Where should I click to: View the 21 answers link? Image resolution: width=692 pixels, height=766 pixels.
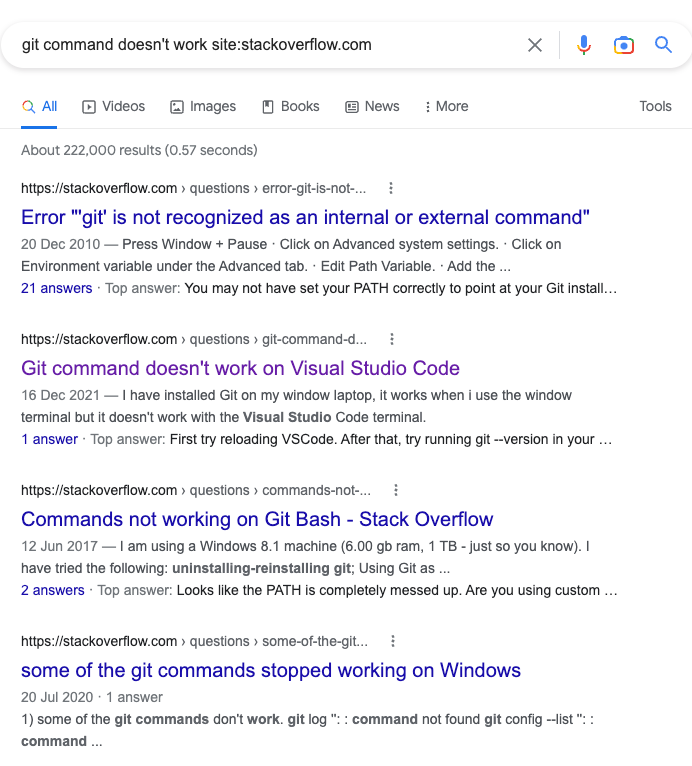(x=57, y=288)
